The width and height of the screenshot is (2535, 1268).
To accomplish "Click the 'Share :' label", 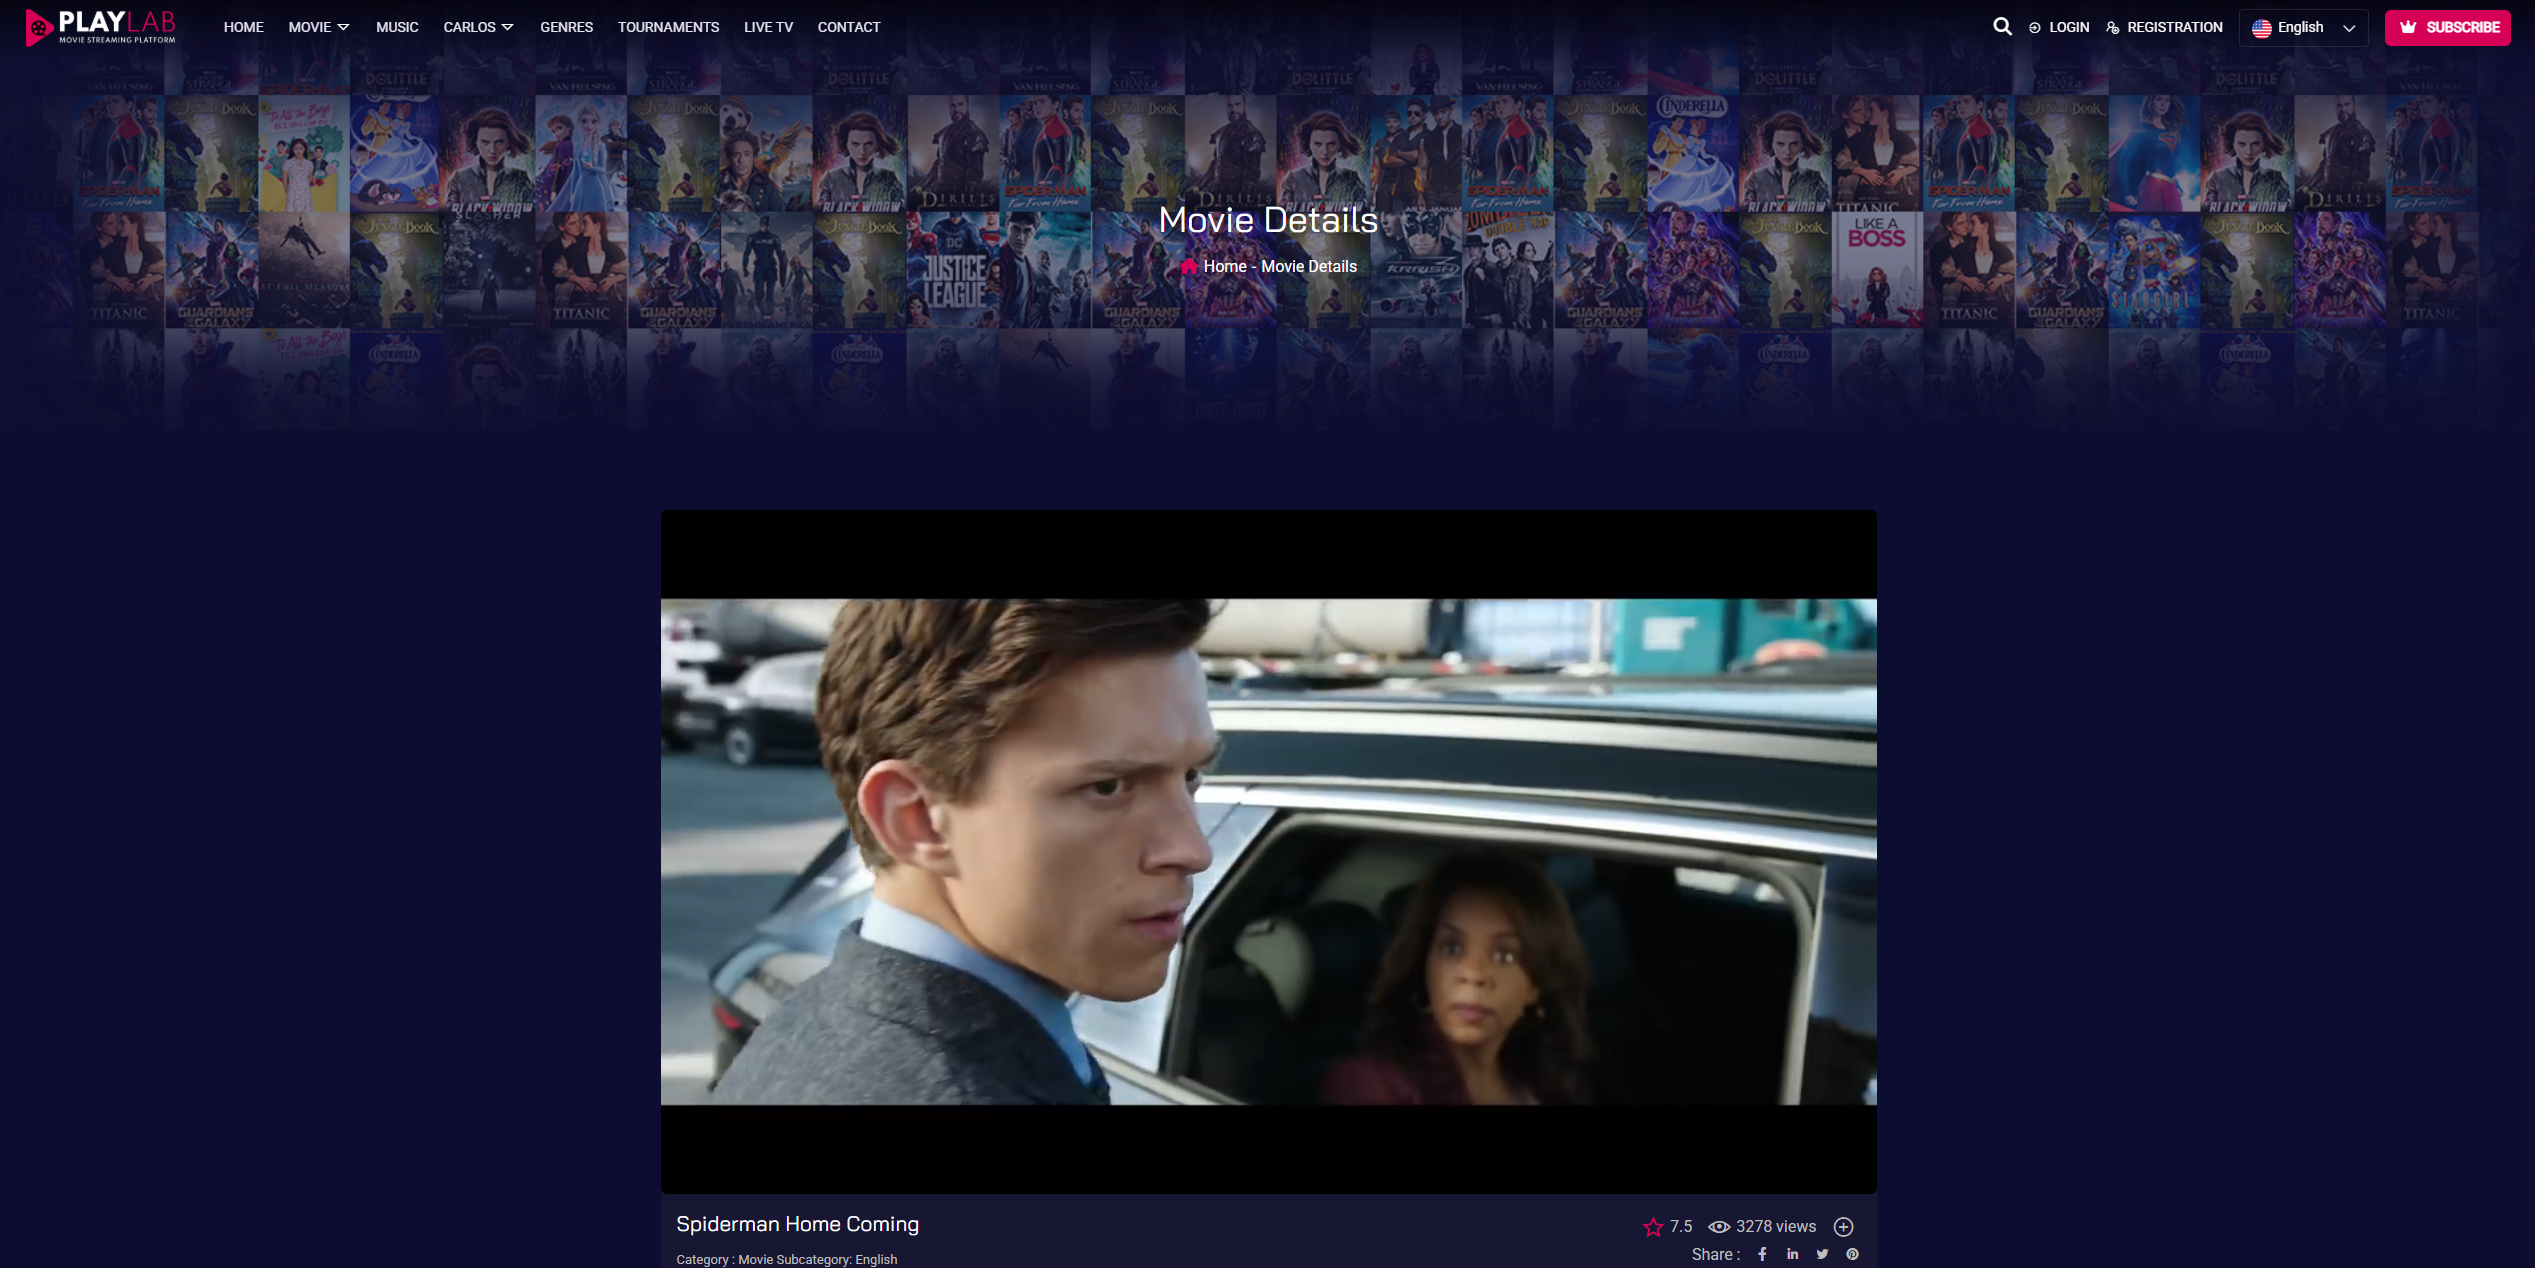I will pyautogui.click(x=1716, y=1254).
